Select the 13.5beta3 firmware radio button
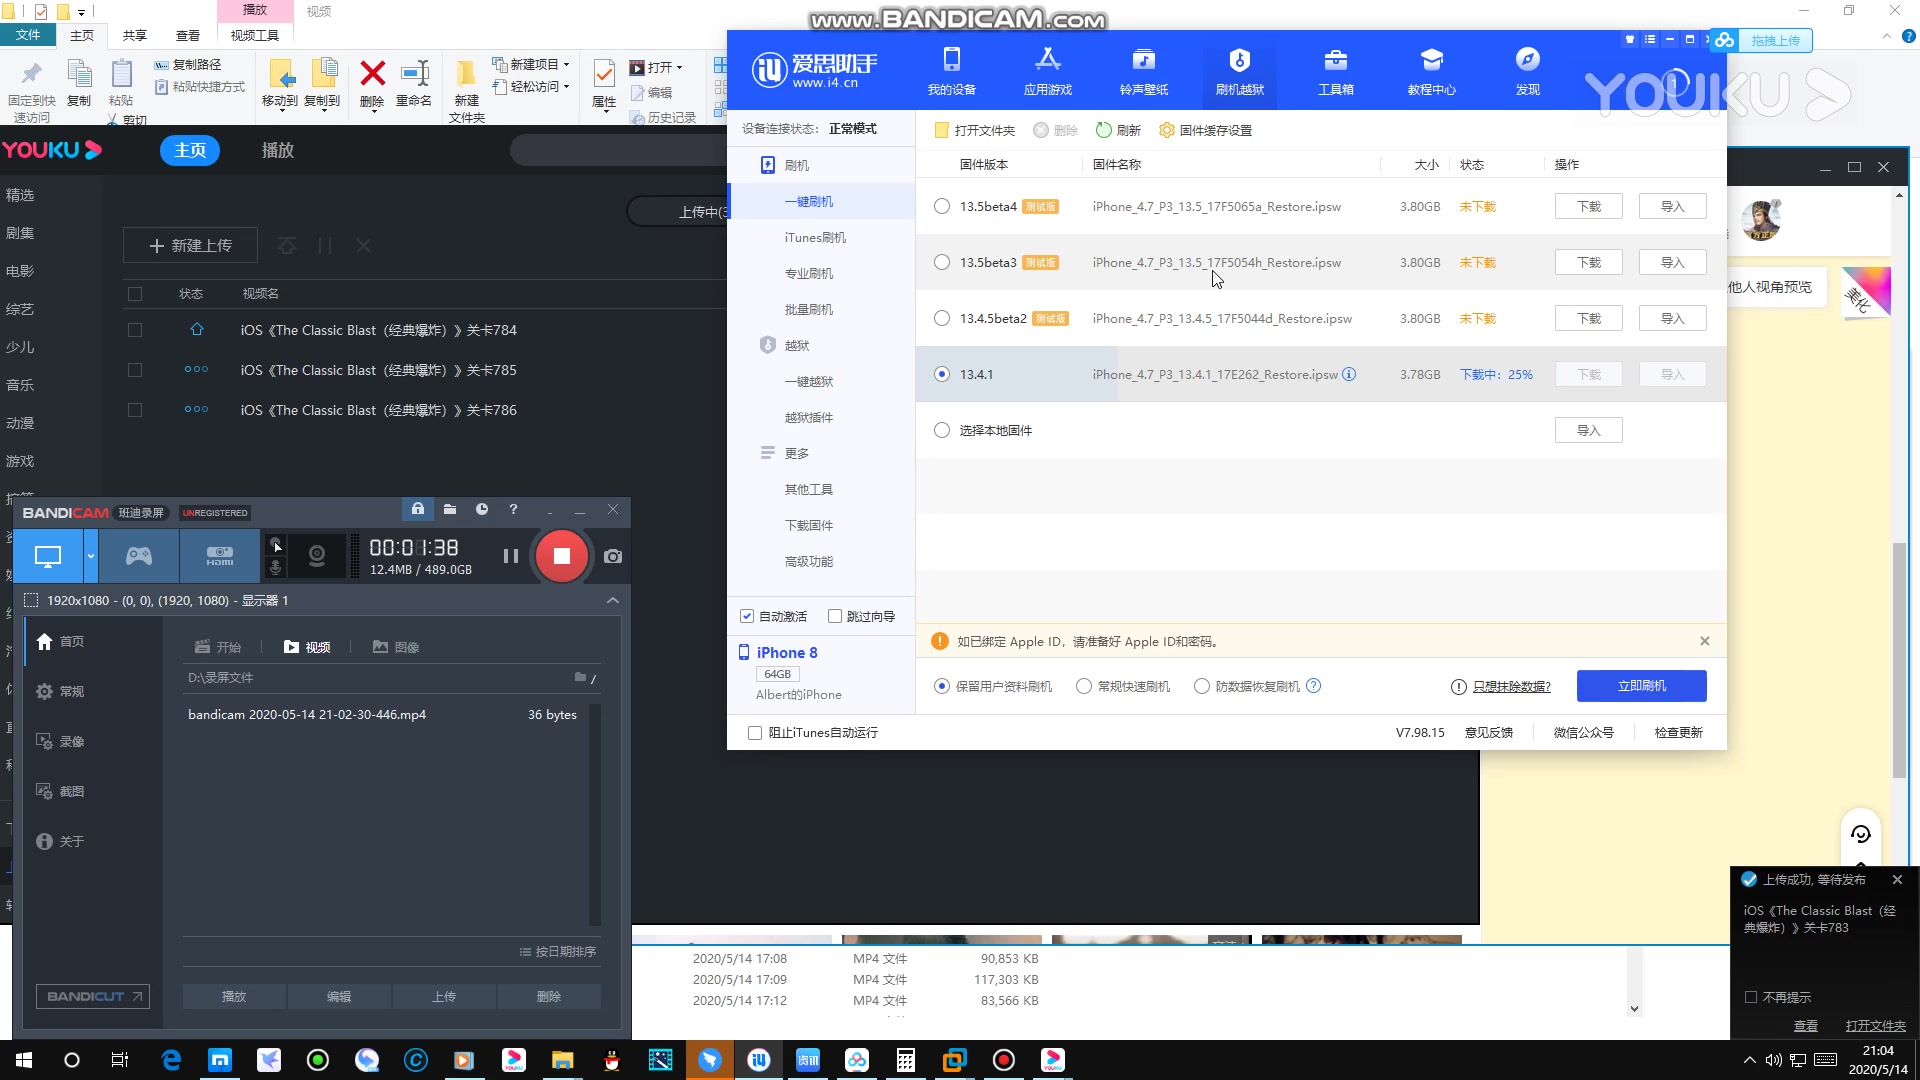 tap(941, 262)
